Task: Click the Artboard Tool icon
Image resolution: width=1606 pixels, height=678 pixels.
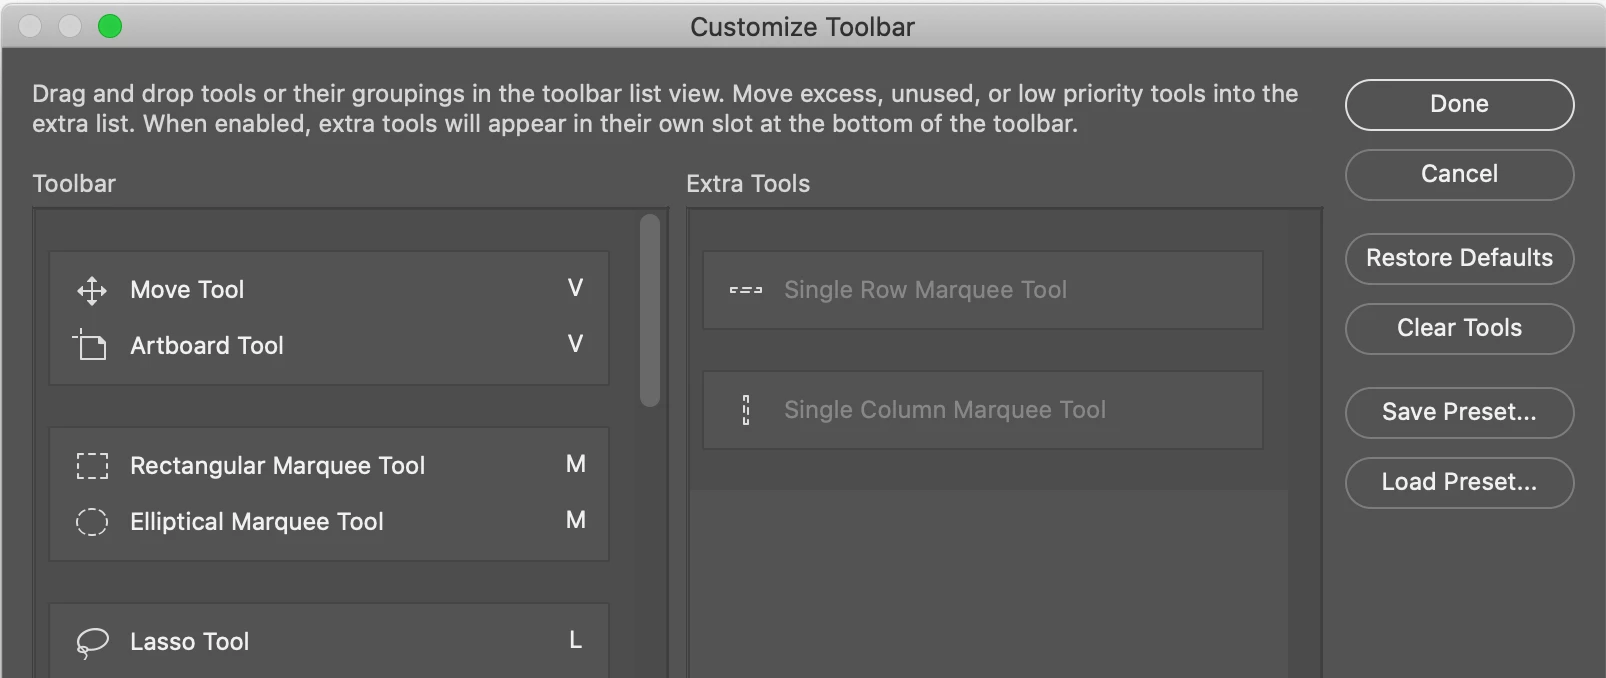Action: 91,346
